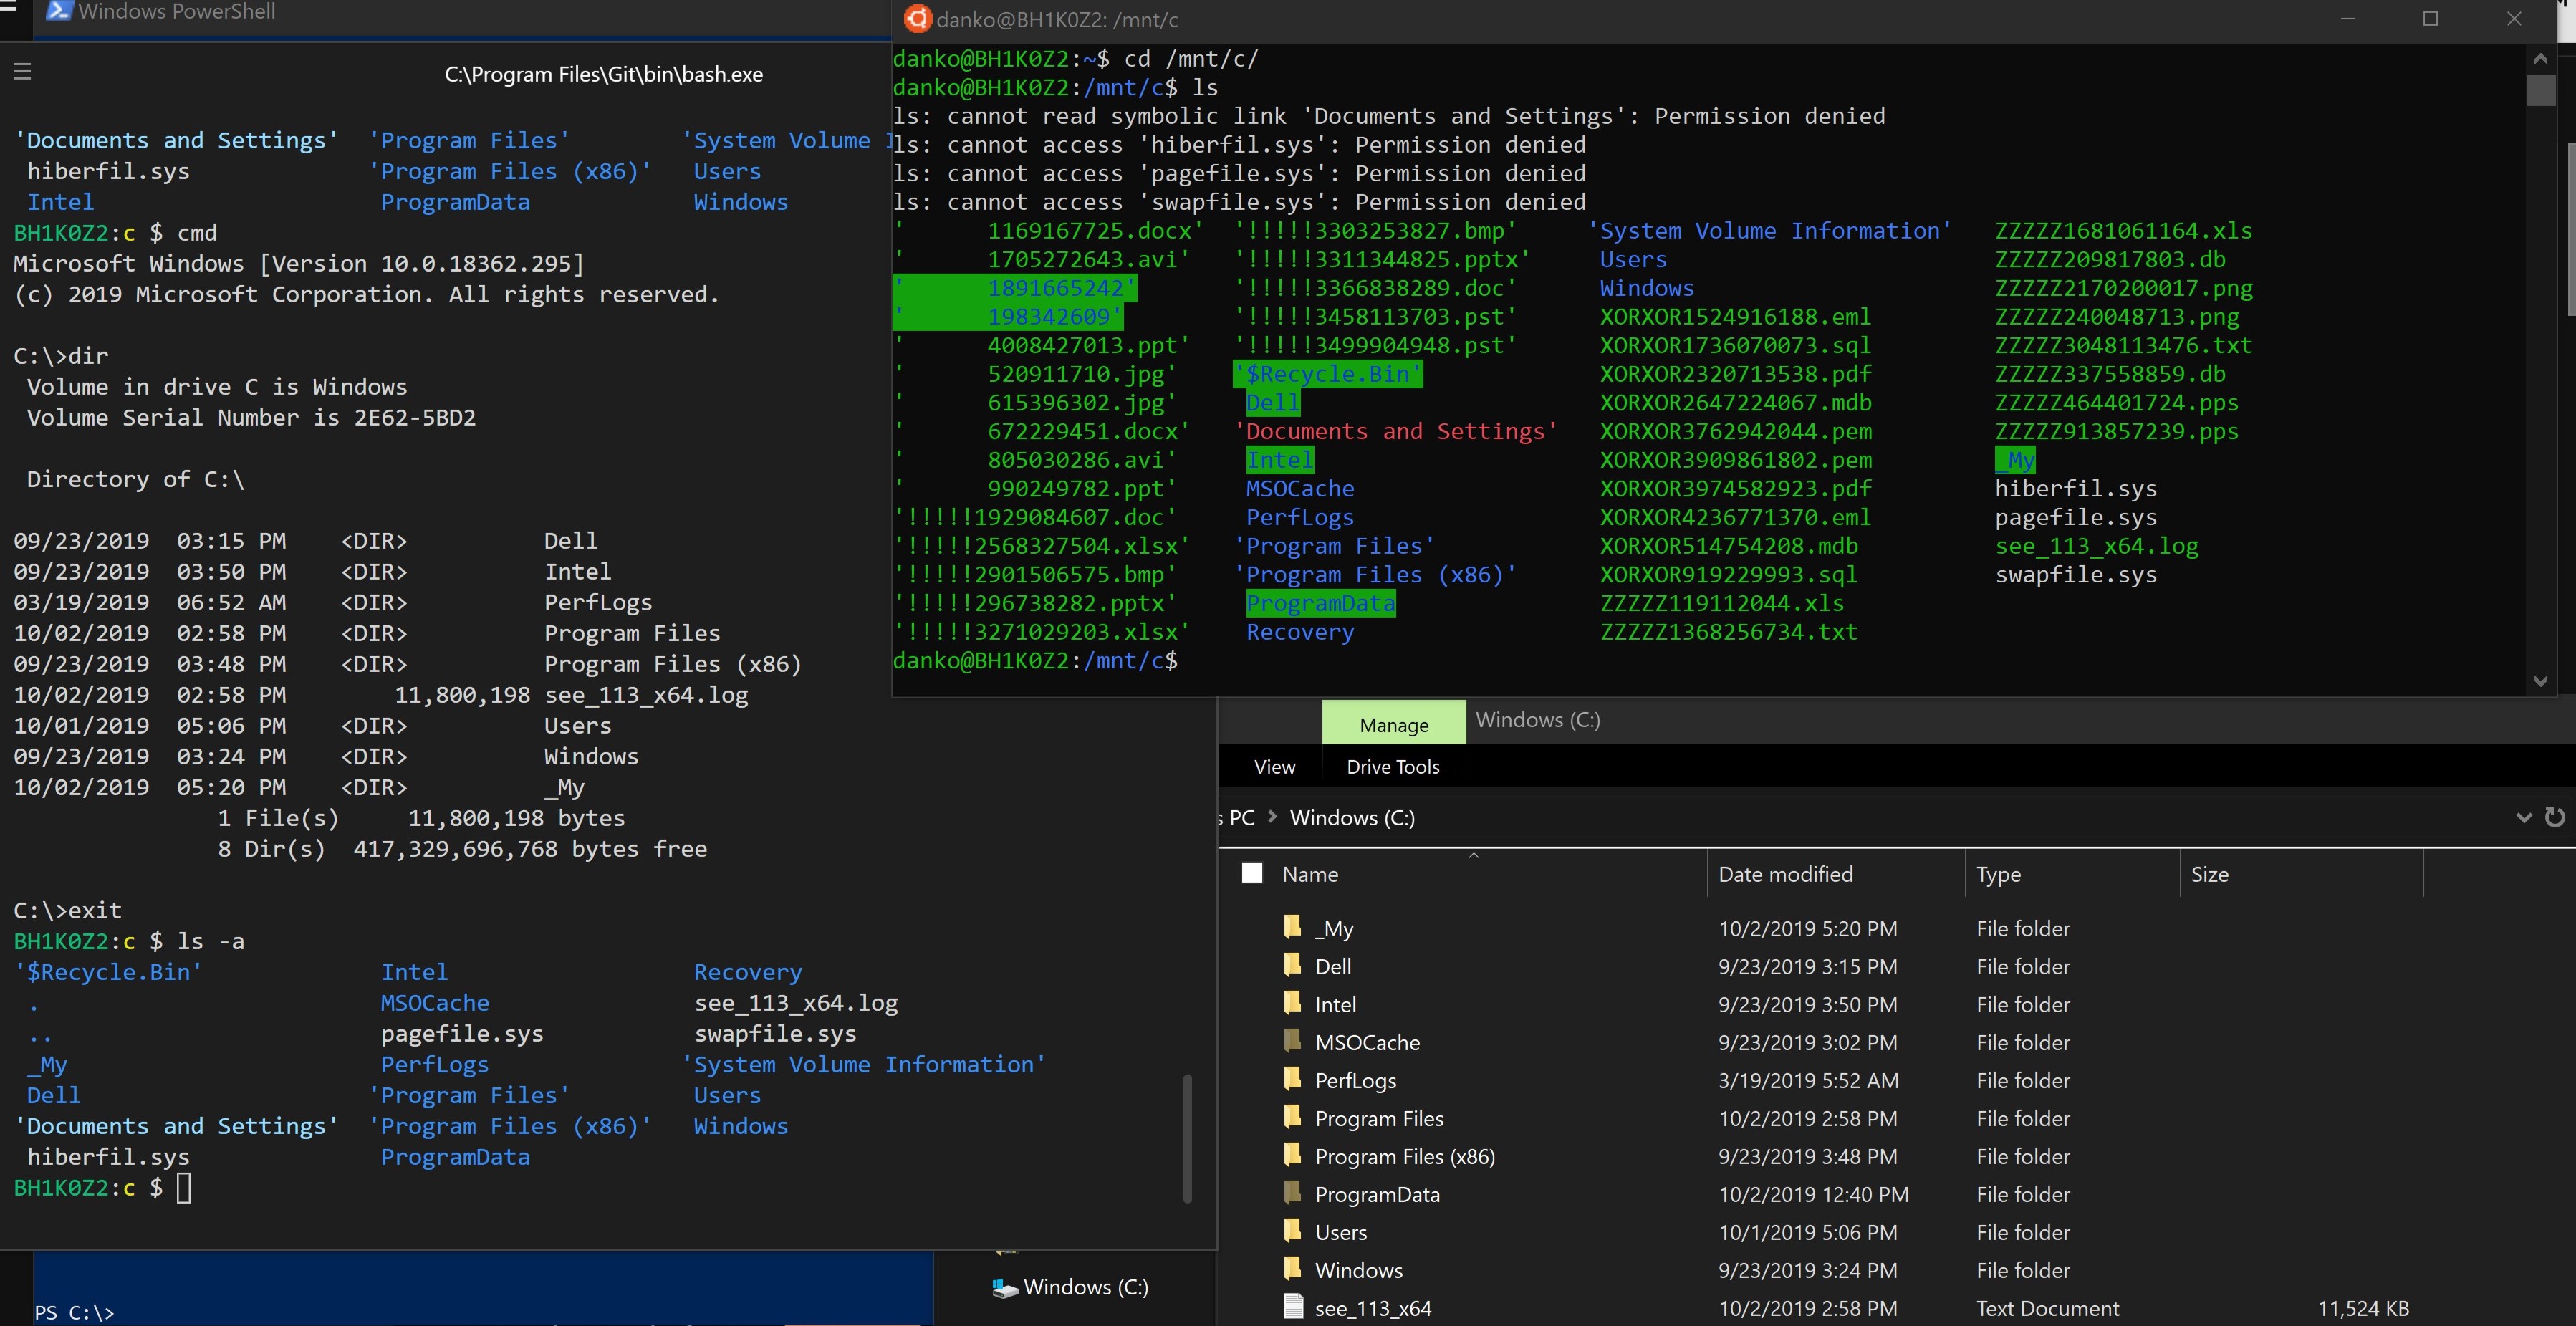The height and width of the screenshot is (1326, 2576).
Task: Expand the address bar history dropdown
Action: [x=2523, y=818]
